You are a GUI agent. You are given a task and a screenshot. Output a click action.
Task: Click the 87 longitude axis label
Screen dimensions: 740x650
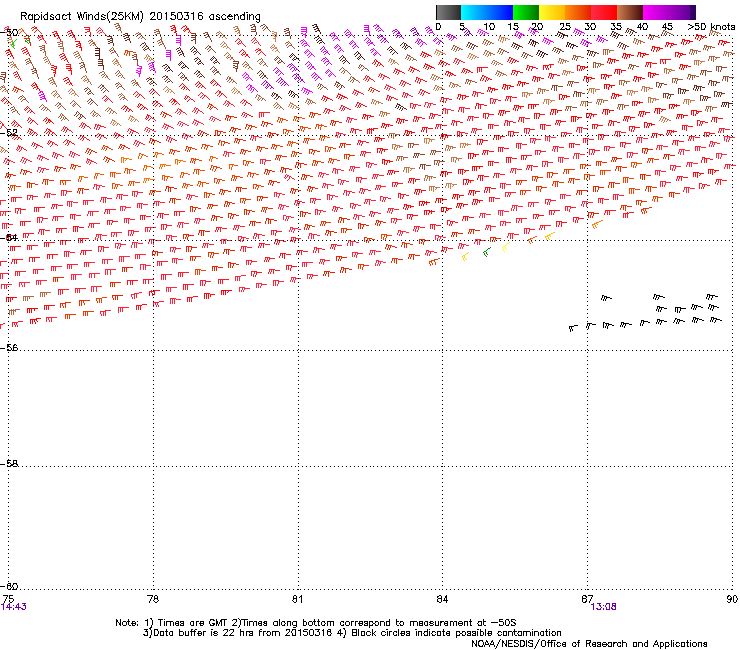pyautogui.click(x=587, y=599)
